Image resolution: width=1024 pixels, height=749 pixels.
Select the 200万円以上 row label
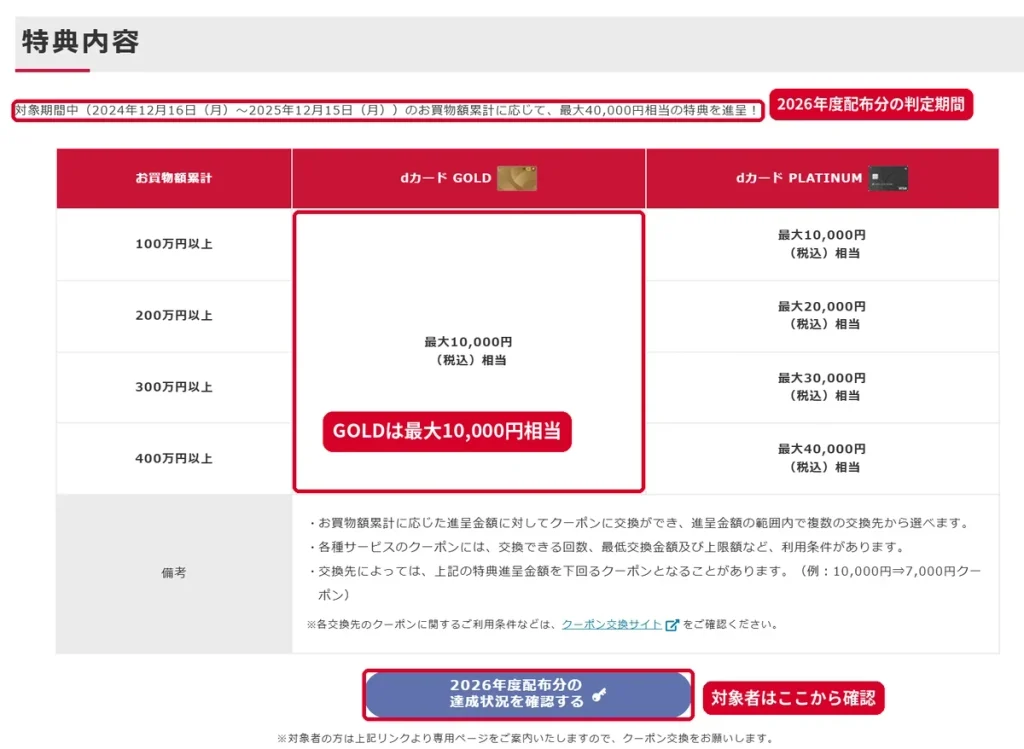point(174,315)
